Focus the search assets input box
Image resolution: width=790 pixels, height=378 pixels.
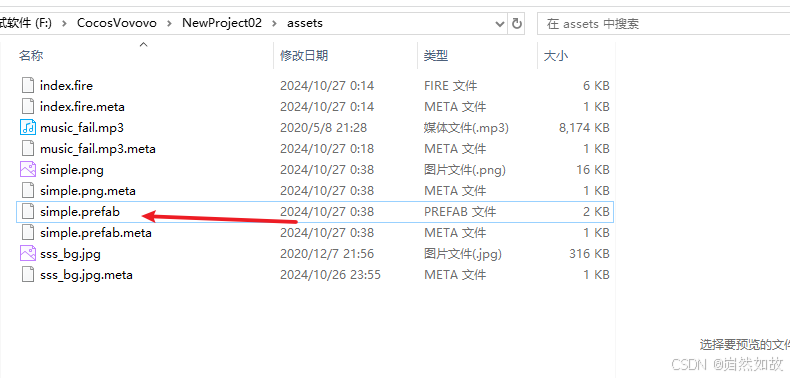tap(663, 23)
